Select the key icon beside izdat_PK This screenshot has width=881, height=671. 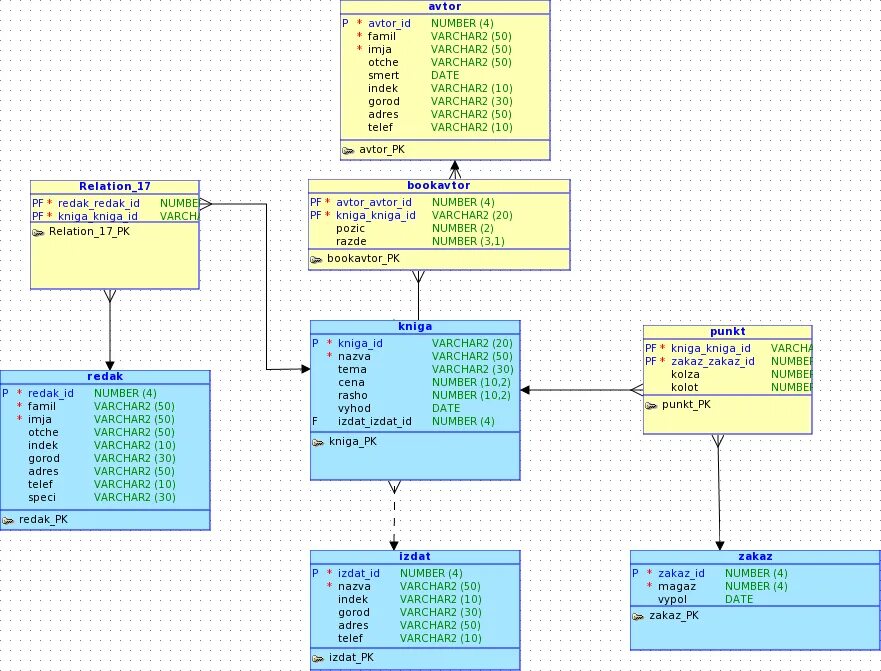coord(320,657)
